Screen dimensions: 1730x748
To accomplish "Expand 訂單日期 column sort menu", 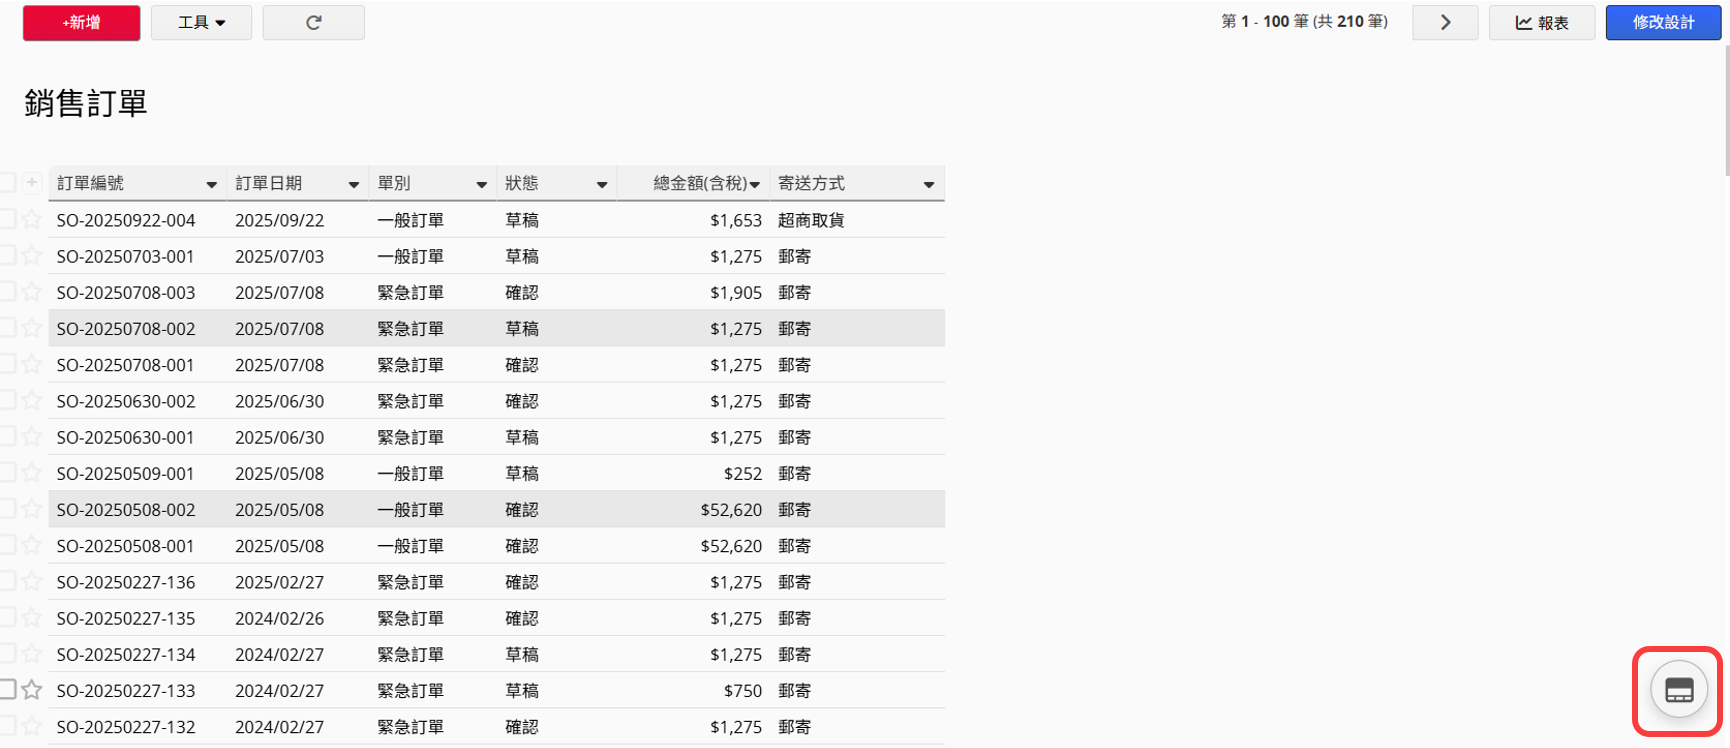I will [353, 185].
